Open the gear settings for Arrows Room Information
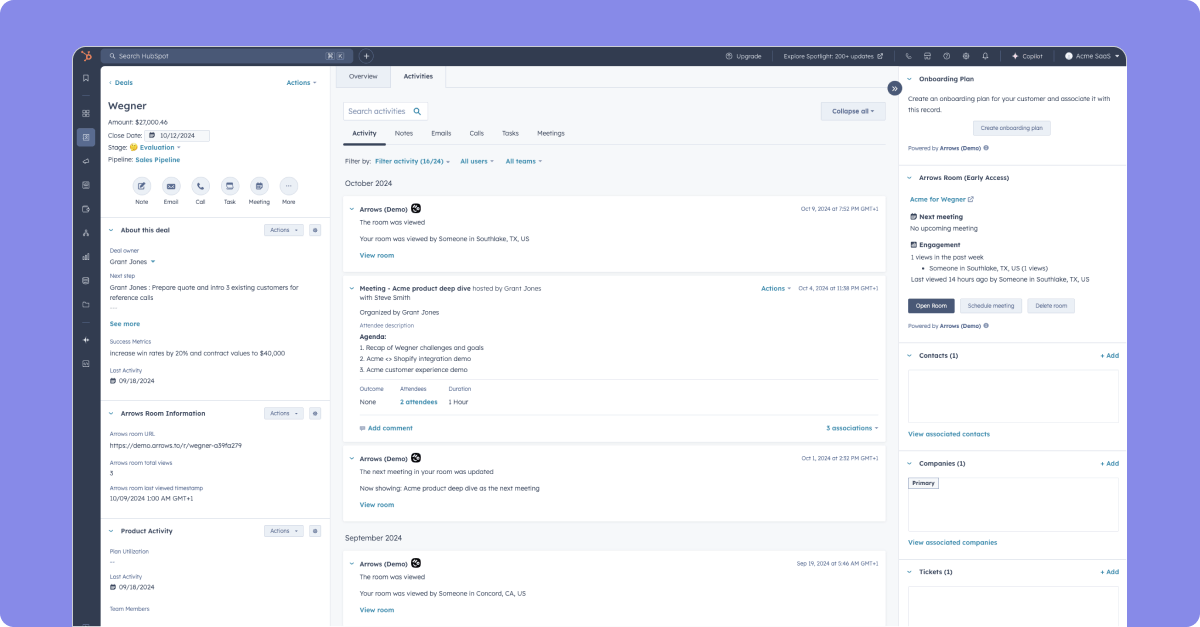The width and height of the screenshot is (1200, 627). pos(314,413)
